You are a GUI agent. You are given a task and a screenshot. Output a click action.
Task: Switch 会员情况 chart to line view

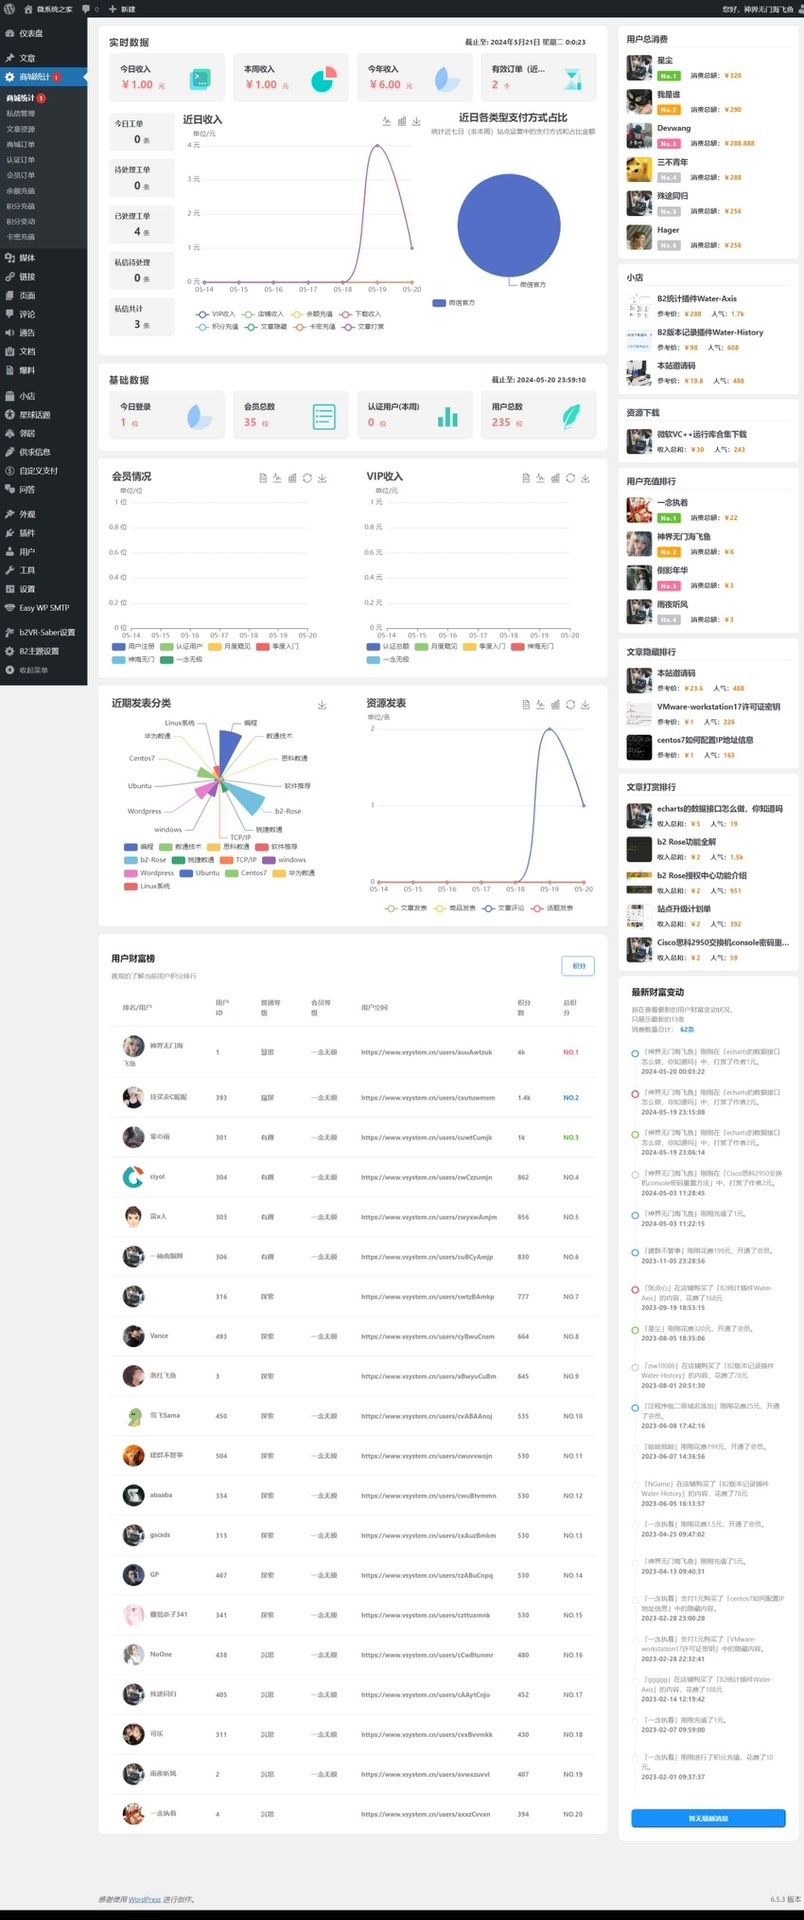[x=277, y=478]
